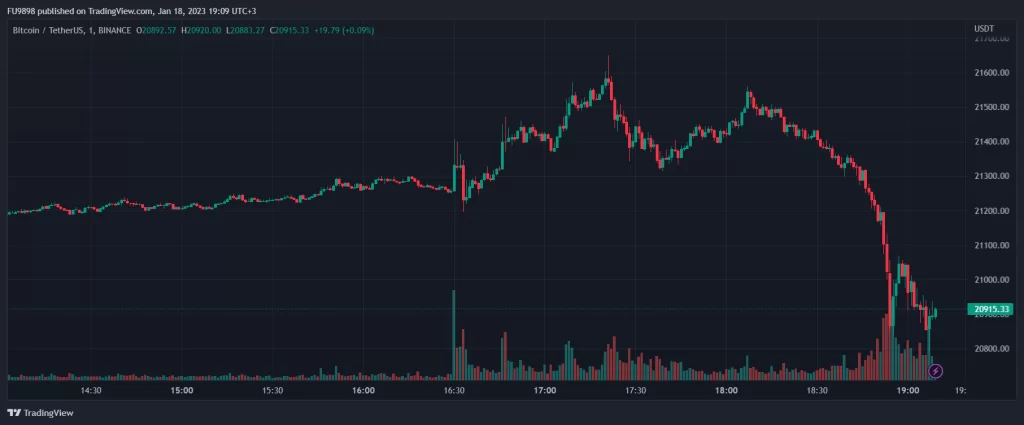Click the green 20915.33 current price label
The image size is (1024, 425).
(x=990, y=310)
